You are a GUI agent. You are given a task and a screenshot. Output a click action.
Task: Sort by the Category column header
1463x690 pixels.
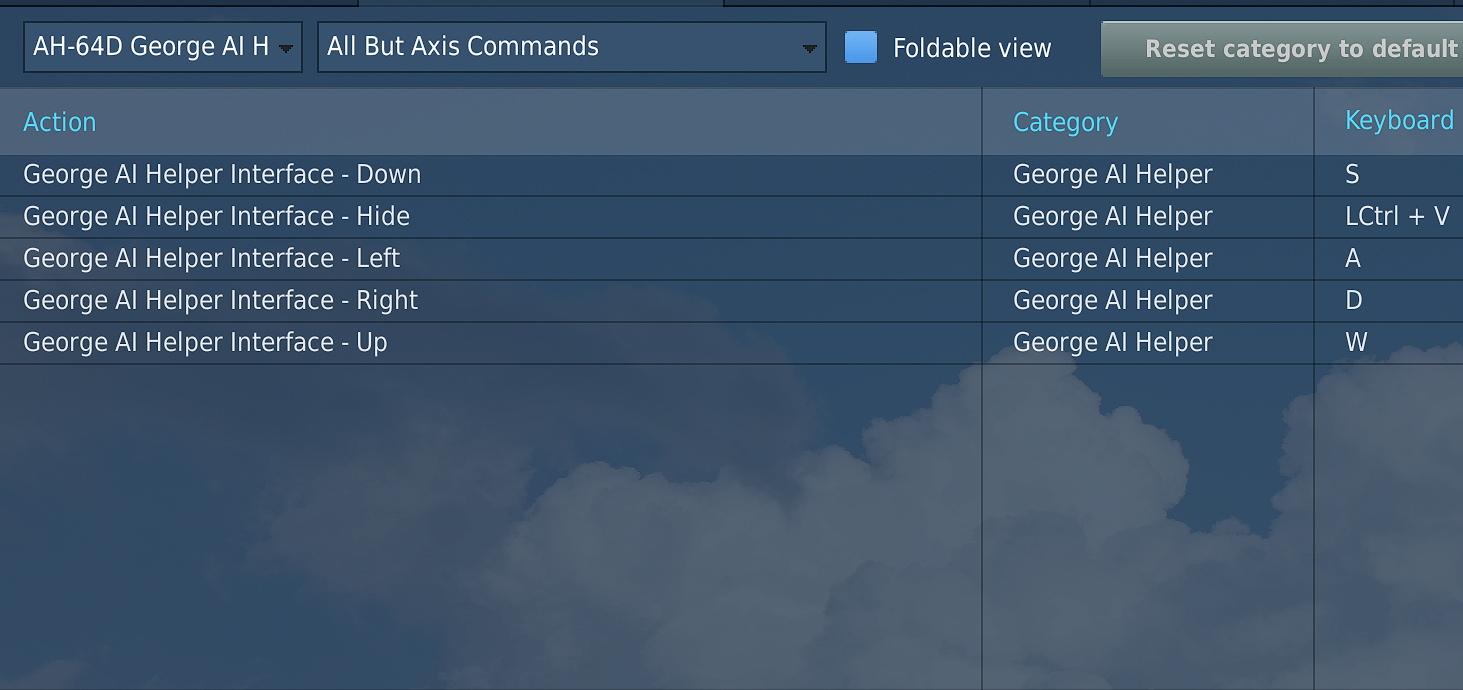point(1065,122)
